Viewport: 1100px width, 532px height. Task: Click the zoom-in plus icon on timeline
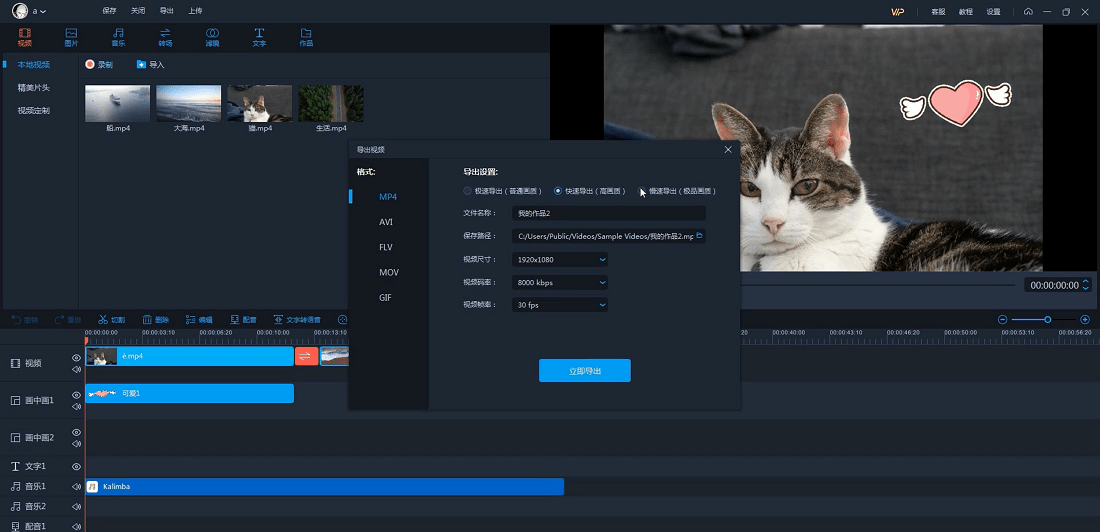tap(1086, 319)
